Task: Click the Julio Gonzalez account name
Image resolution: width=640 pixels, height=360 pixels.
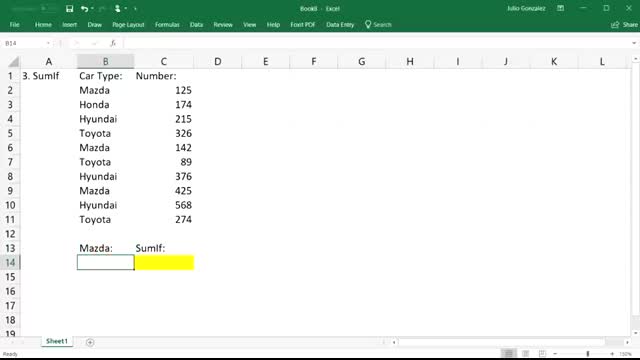Action: click(526, 9)
